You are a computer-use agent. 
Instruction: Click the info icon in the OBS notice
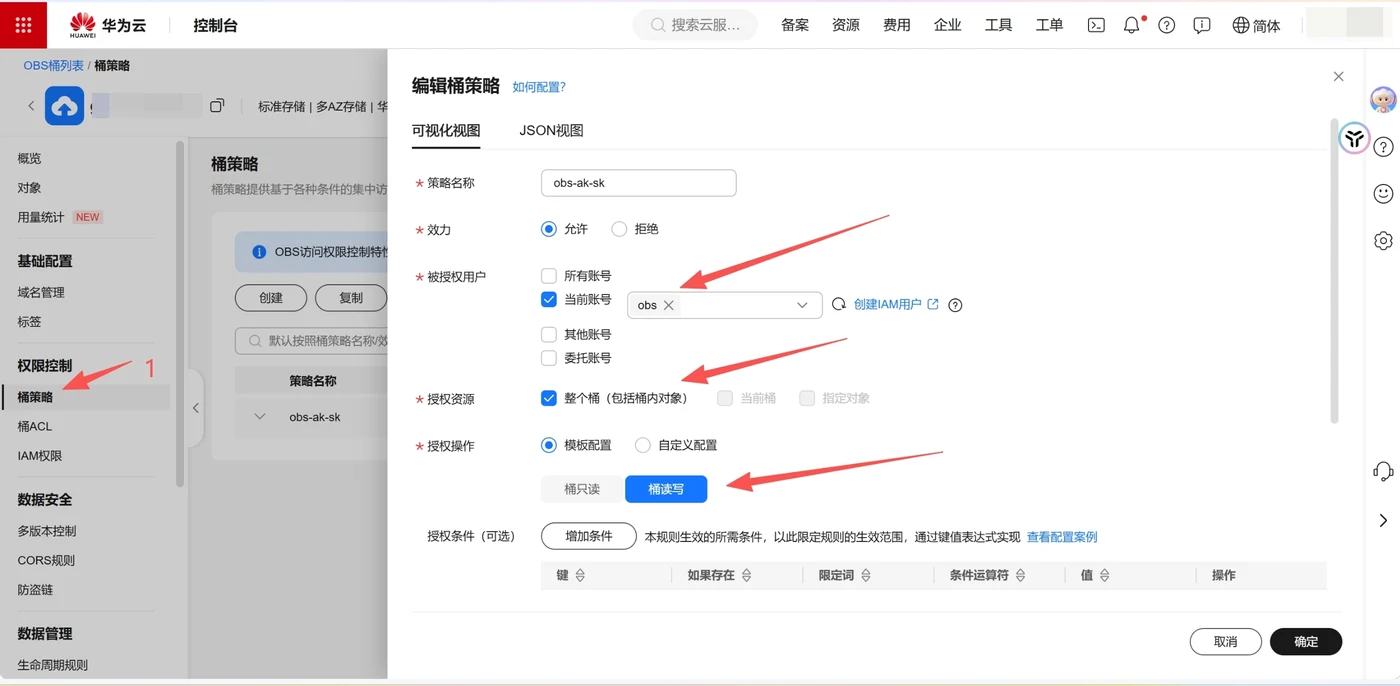[259, 252]
